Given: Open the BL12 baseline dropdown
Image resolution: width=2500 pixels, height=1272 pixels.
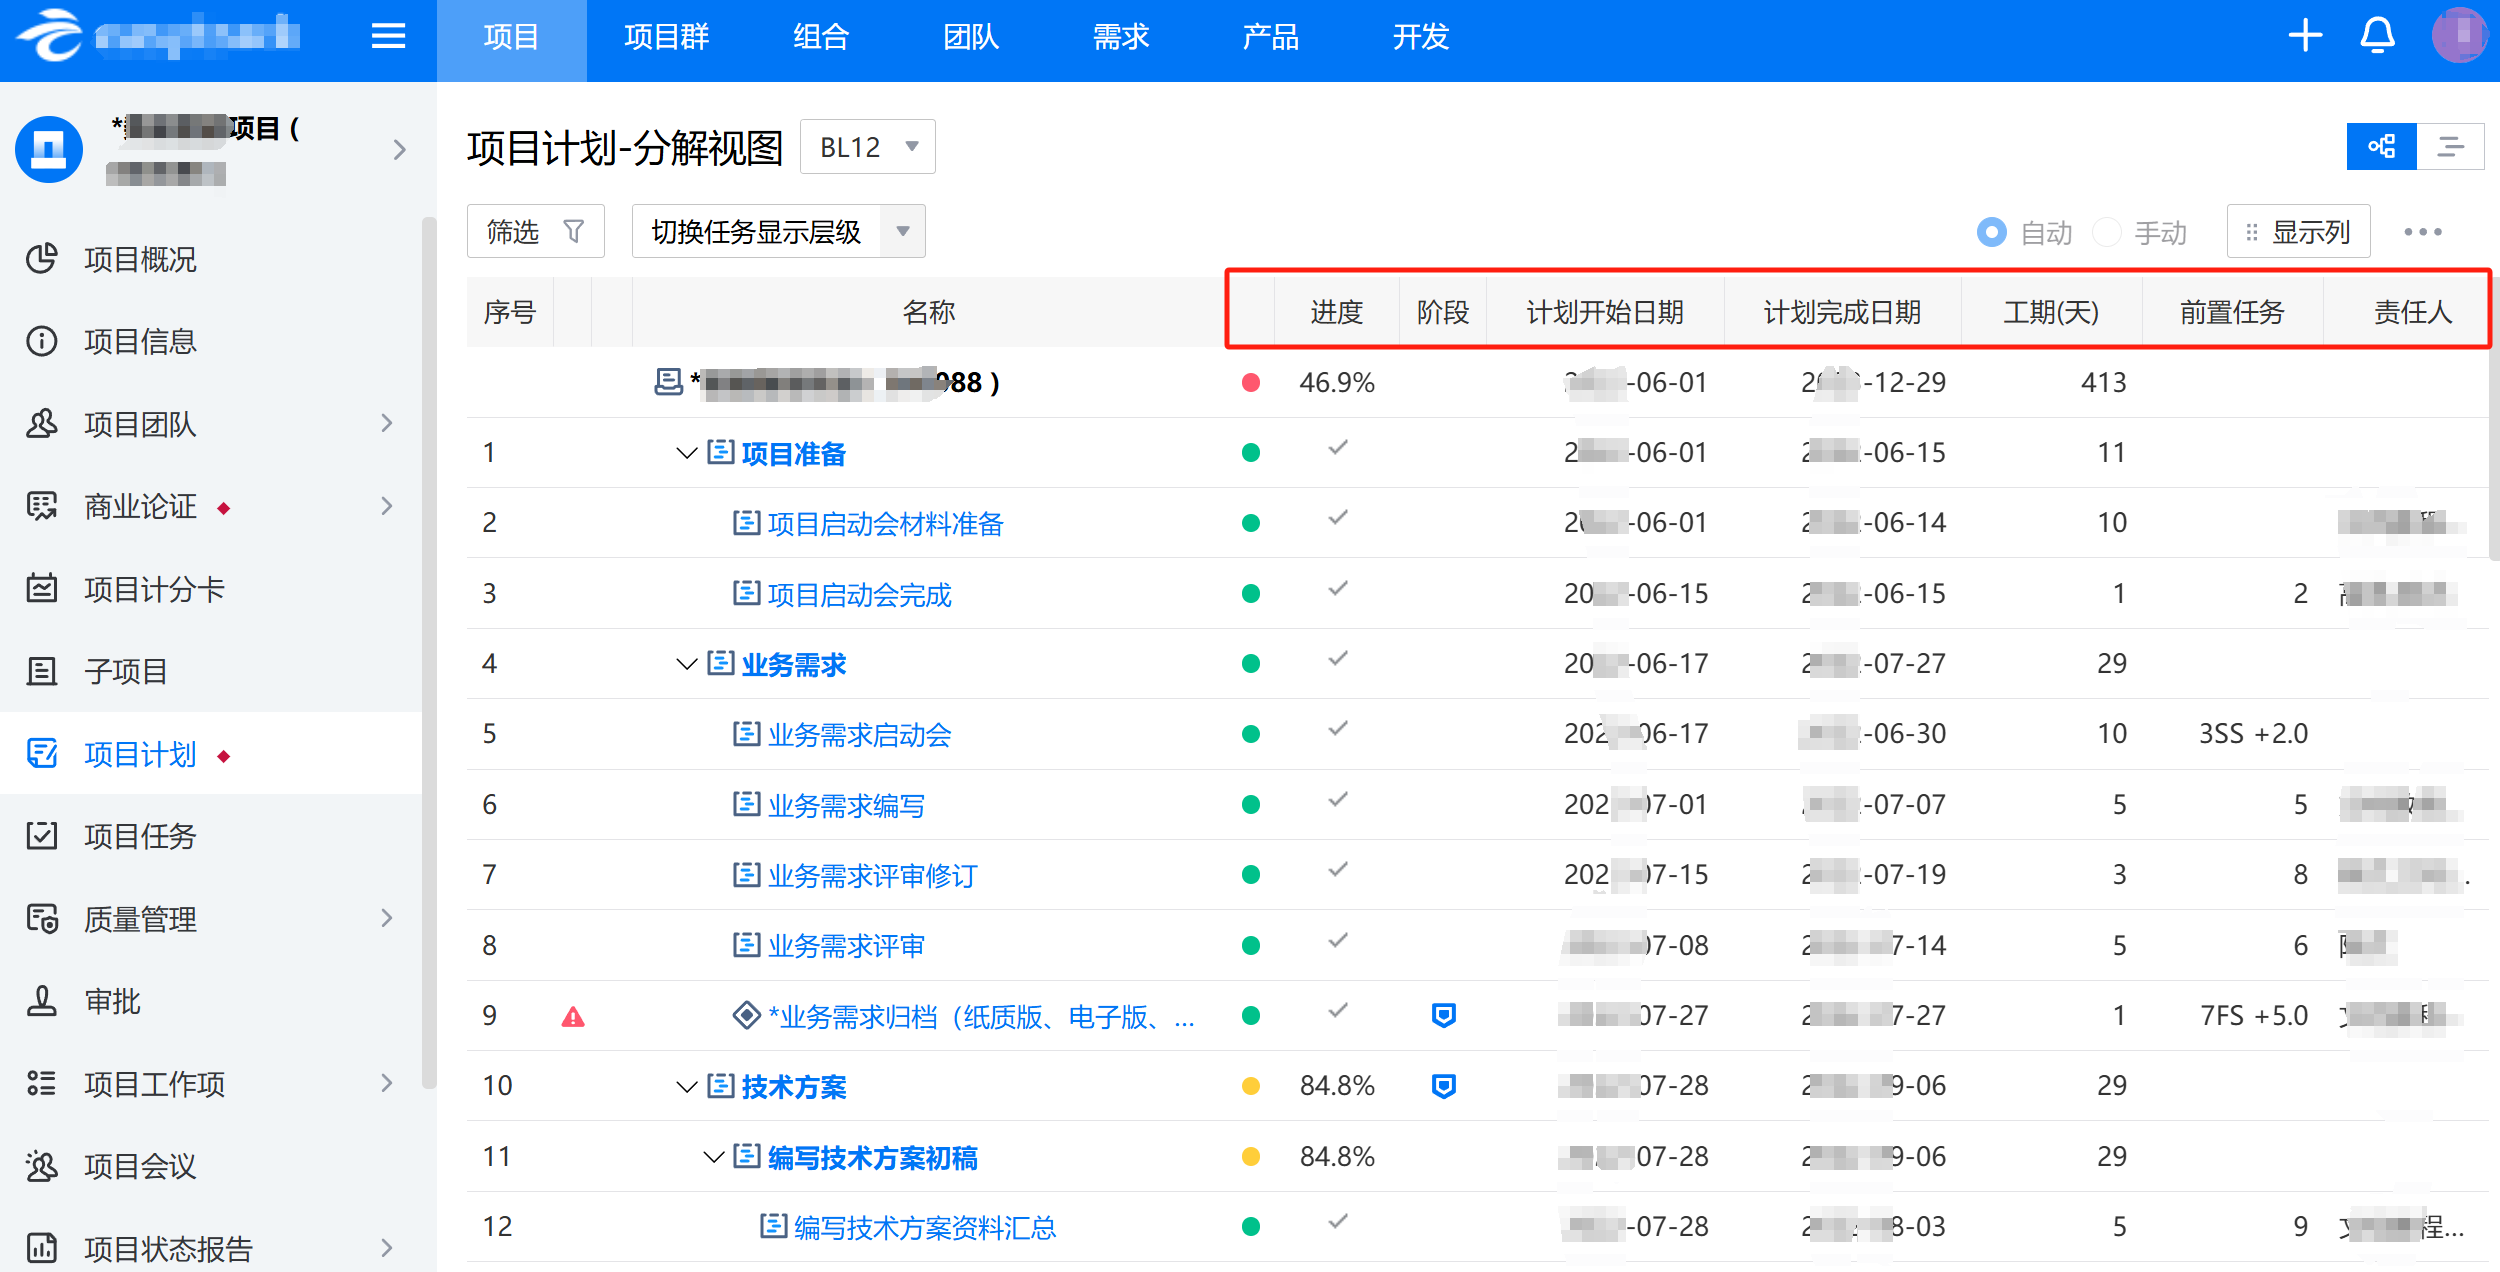Looking at the screenshot, I should point(867,147).
